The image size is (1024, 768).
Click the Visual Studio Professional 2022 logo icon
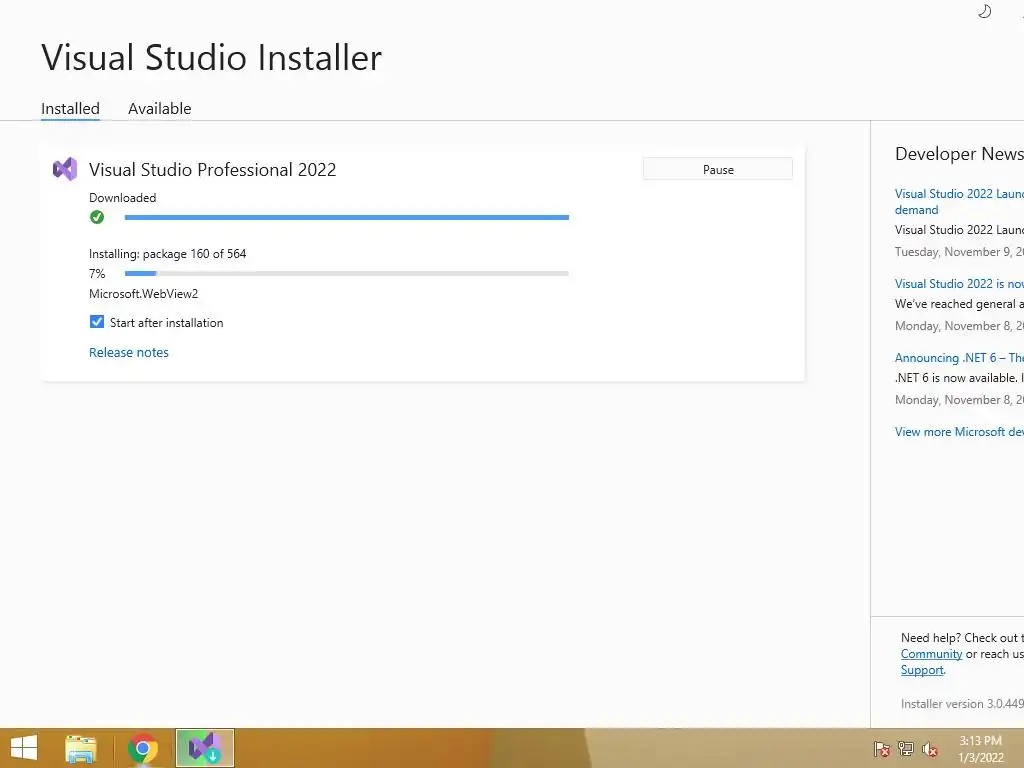pos(65,170)
